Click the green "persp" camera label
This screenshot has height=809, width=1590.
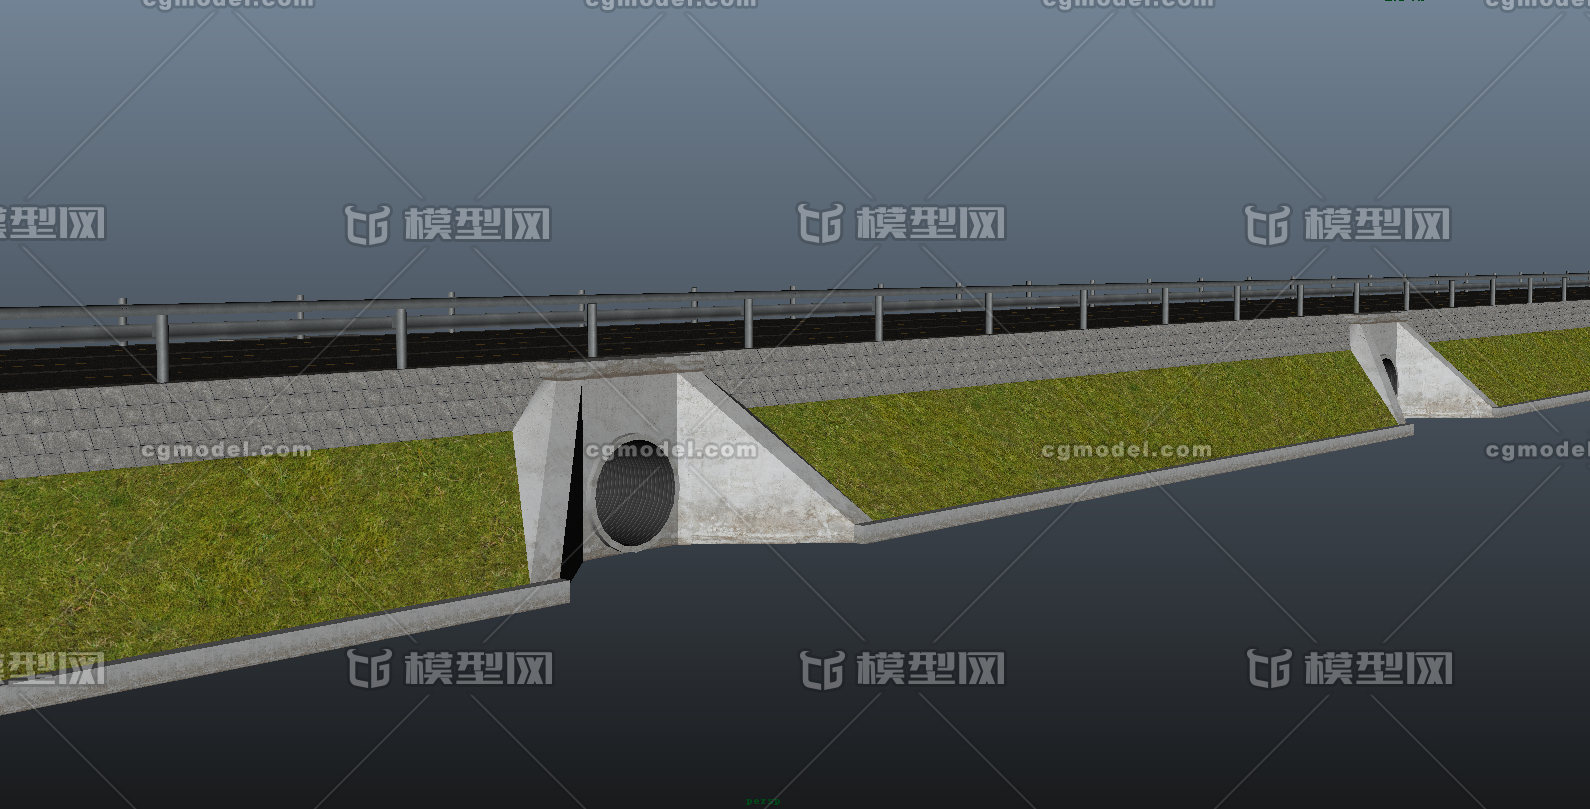coord(763,801)
